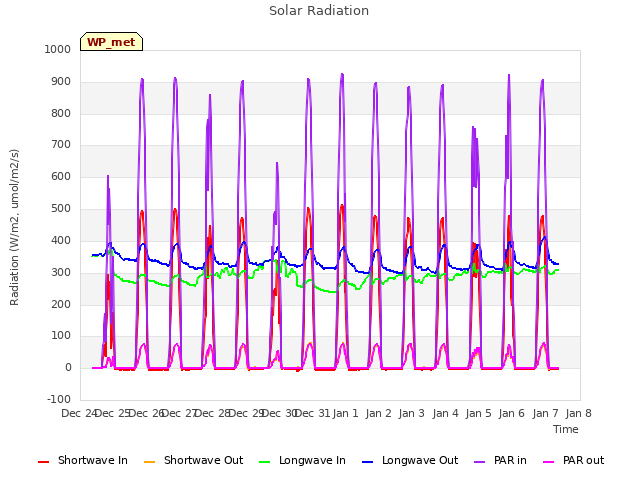The image size is (640, 480).
Task: Click the Shortwave In peak on Dec 31
Action: (x=308, y=208)
